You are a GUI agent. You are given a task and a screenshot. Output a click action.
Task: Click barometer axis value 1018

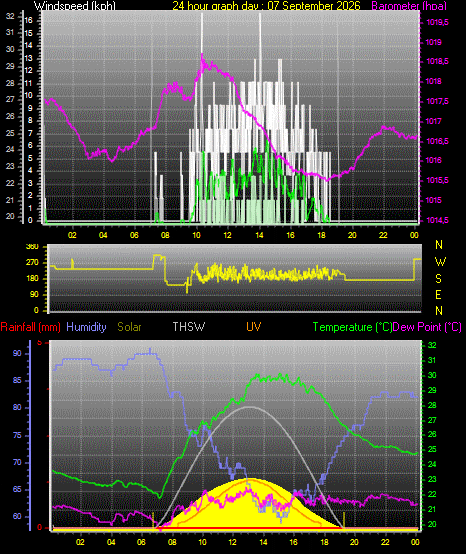[x=434, y=81]
